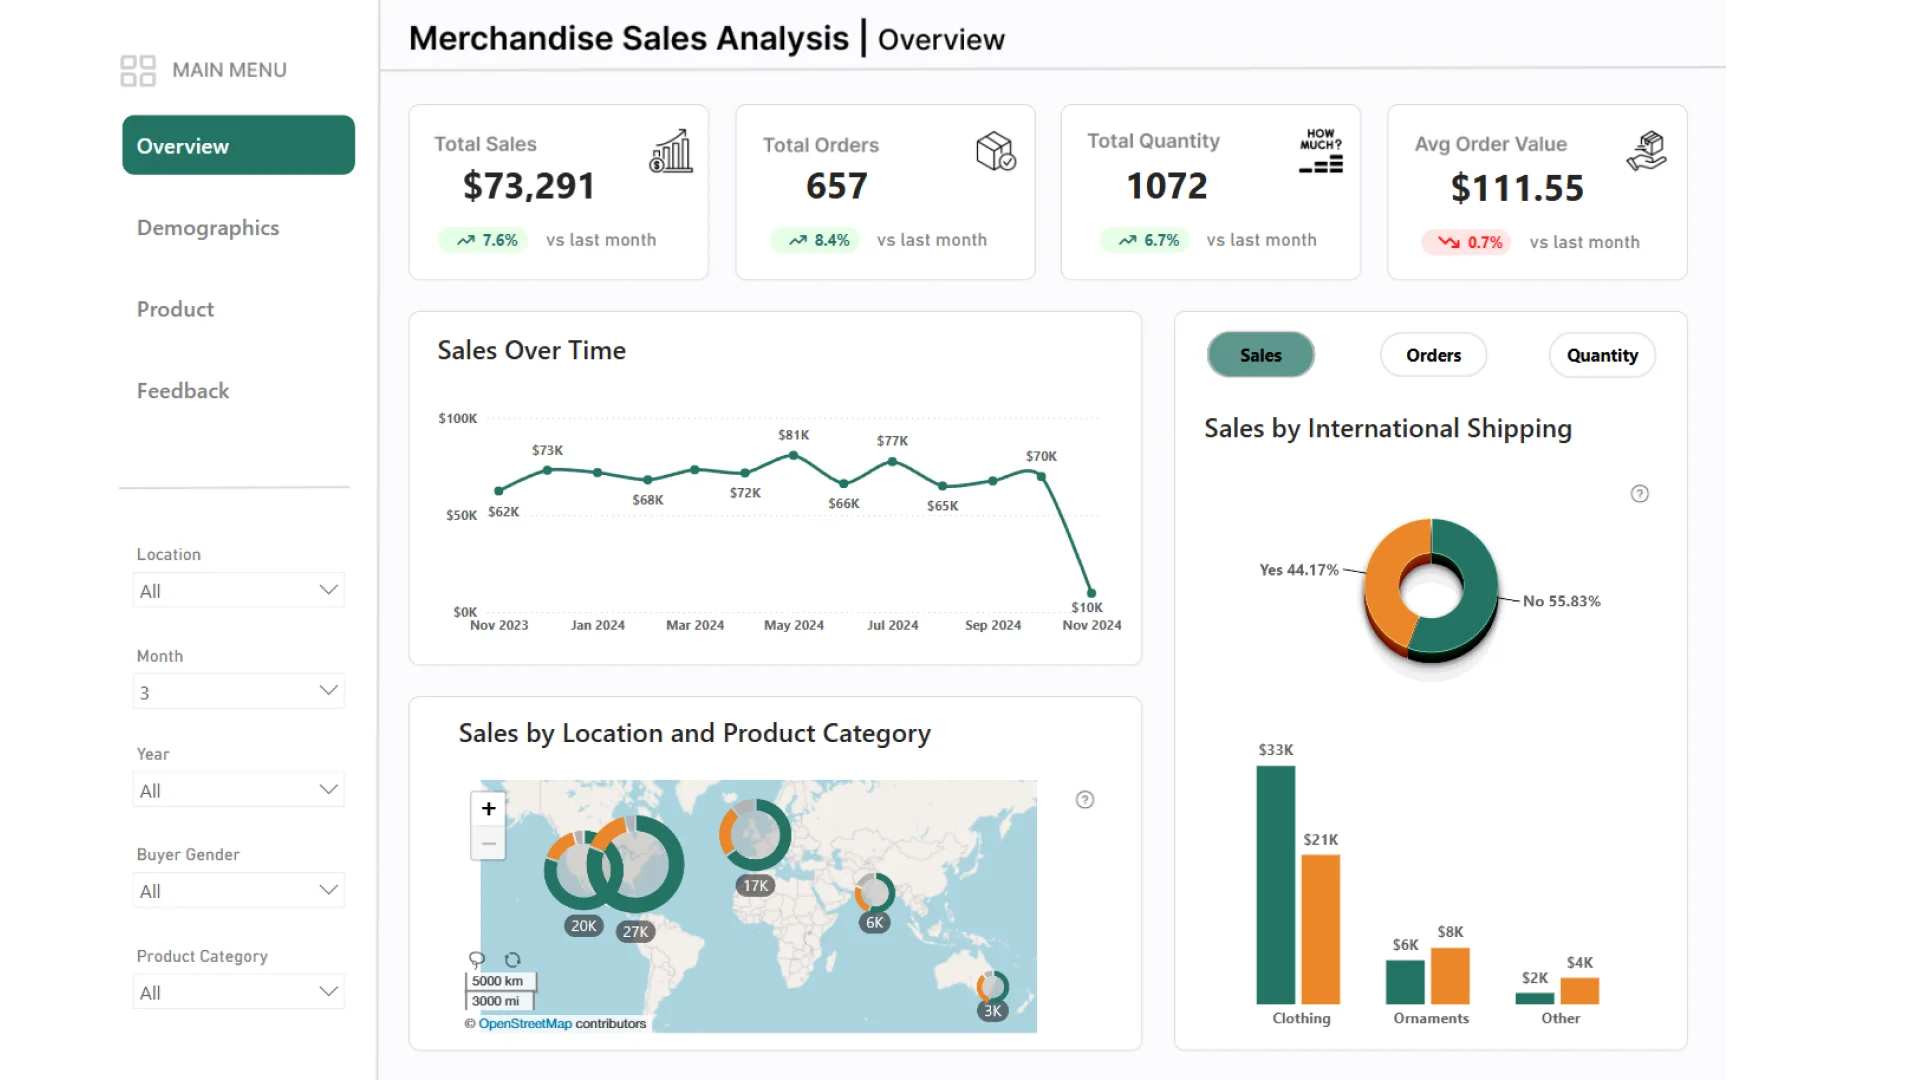Click the downward trend arrow beside 0.7%
This screenshot has height=1080, width=1920.
tap(1449, 242)
